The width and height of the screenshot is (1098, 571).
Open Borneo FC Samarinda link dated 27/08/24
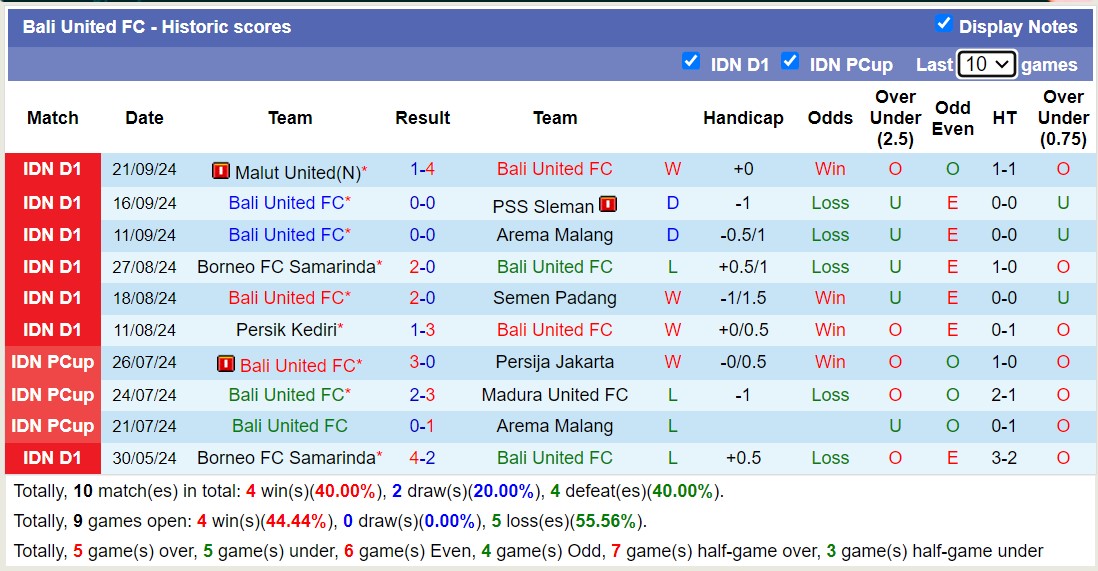286,267
